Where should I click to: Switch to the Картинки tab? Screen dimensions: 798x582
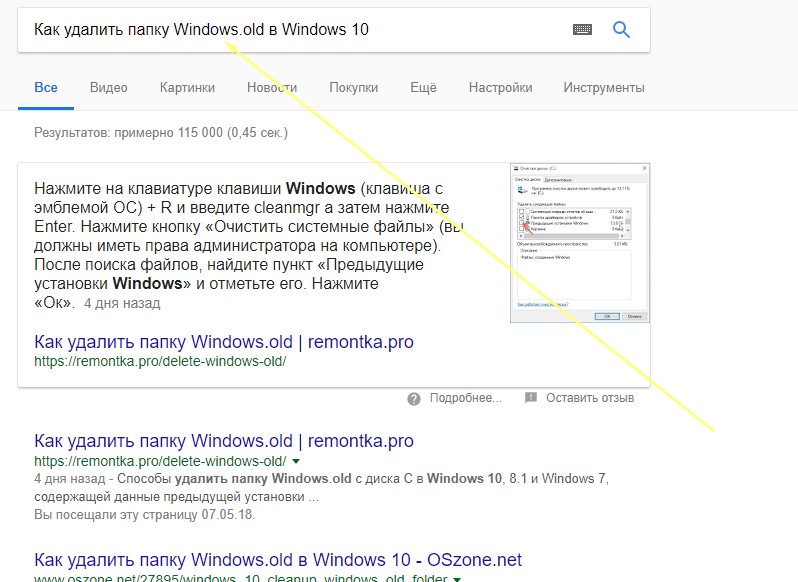coord(187,88)
